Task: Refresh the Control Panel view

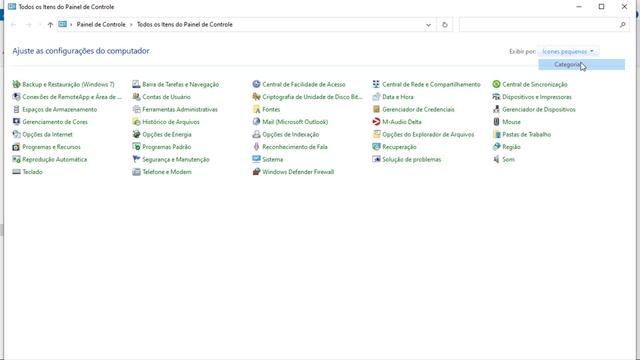Action: pyautogui.click(x=444, y=25)
